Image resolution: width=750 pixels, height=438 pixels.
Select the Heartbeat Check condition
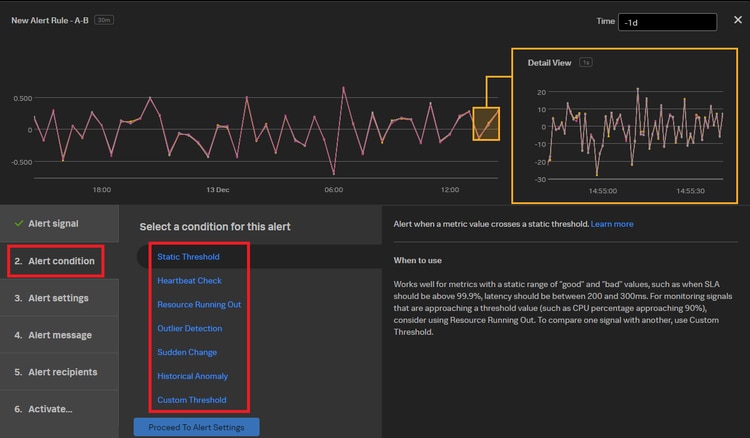[190, 281]
